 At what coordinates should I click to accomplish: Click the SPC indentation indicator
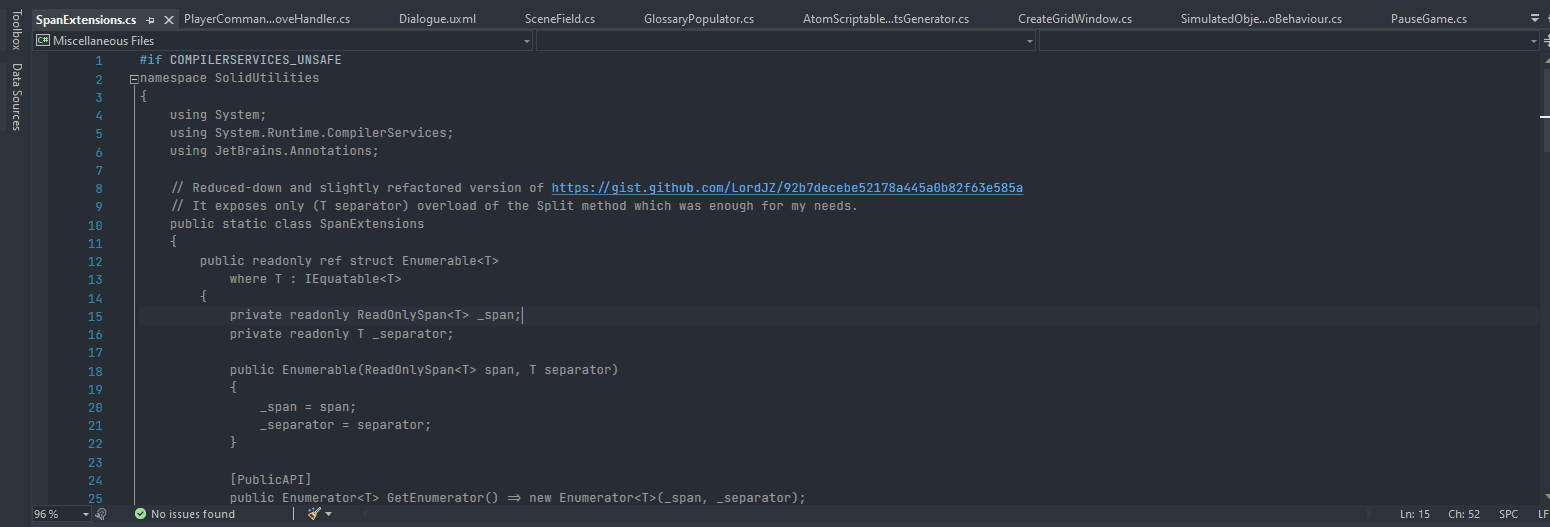[1508, 514]
